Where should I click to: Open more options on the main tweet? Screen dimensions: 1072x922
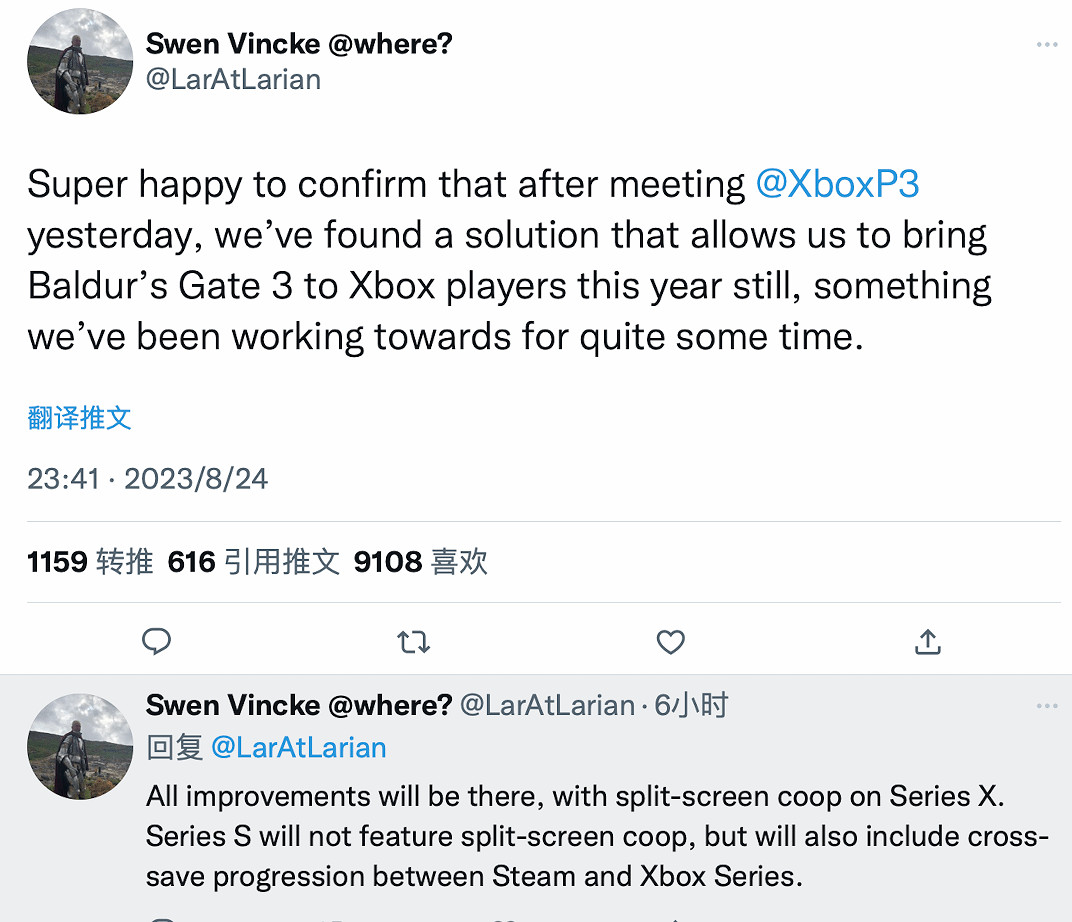(x=1046, y=45)
